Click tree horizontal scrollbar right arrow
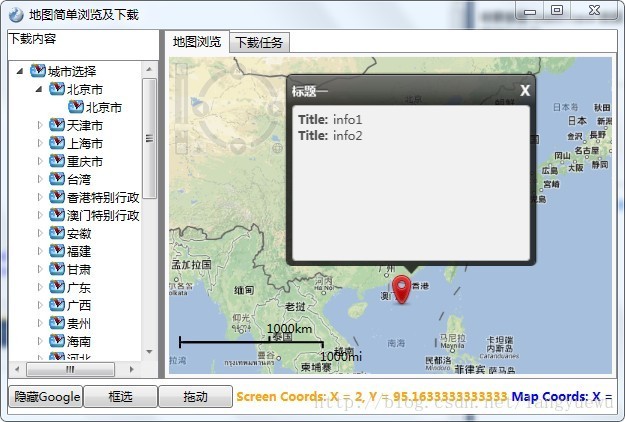Screen dimensions: 625x422 132,369
